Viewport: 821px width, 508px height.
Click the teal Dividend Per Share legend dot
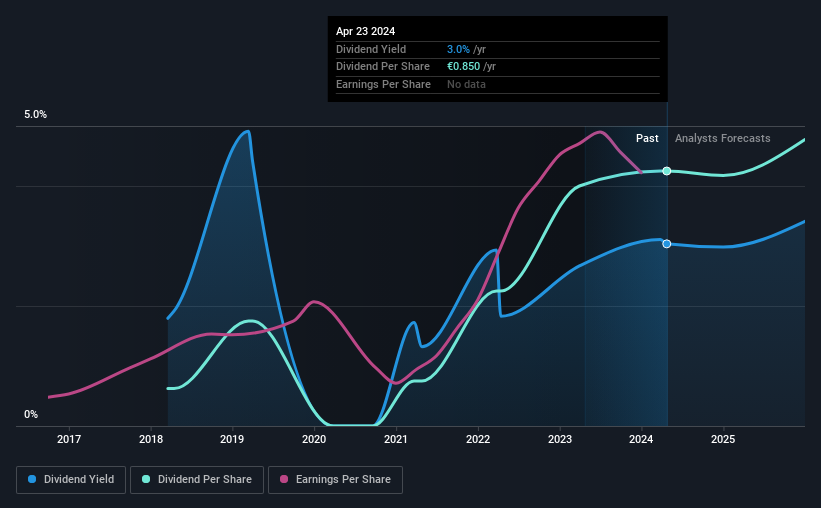[x=146, y=479]
